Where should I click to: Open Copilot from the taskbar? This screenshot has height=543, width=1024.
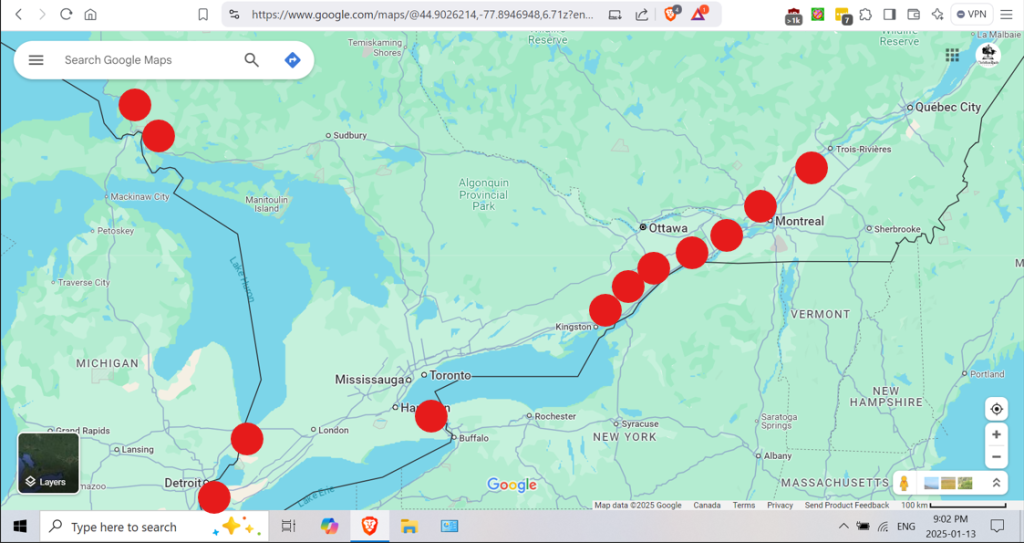[x=329, y=526]
